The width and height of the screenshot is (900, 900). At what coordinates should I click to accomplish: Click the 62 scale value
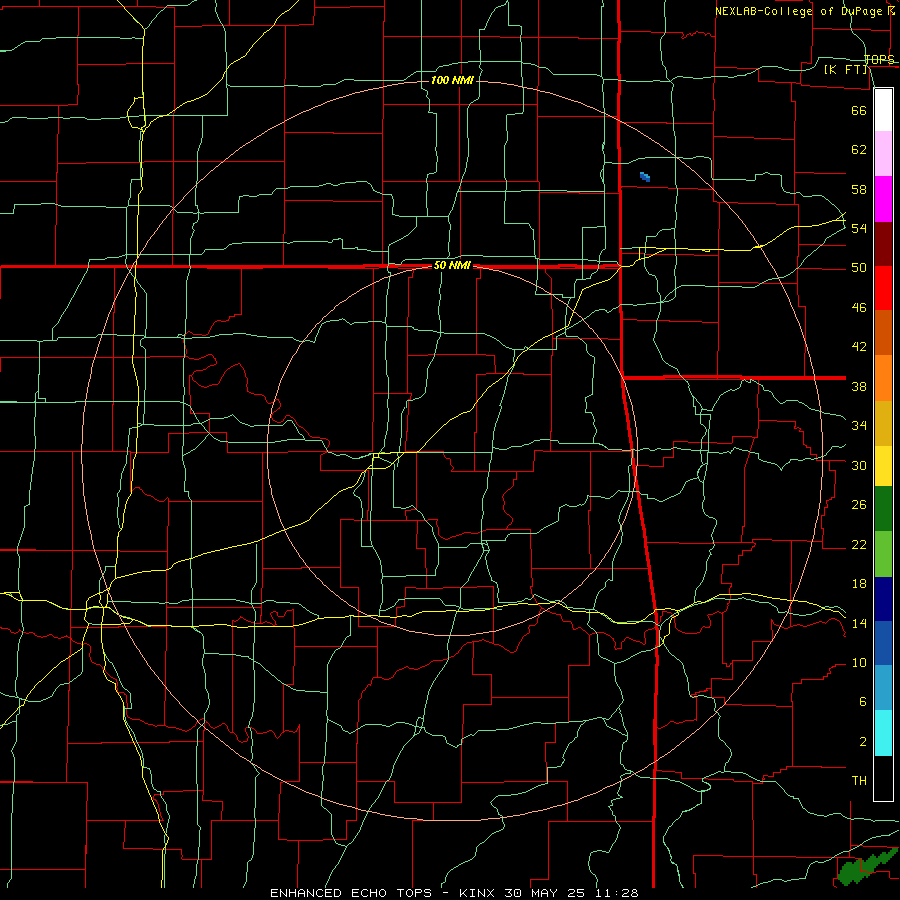pyautogui.click(x=859, y=149)
